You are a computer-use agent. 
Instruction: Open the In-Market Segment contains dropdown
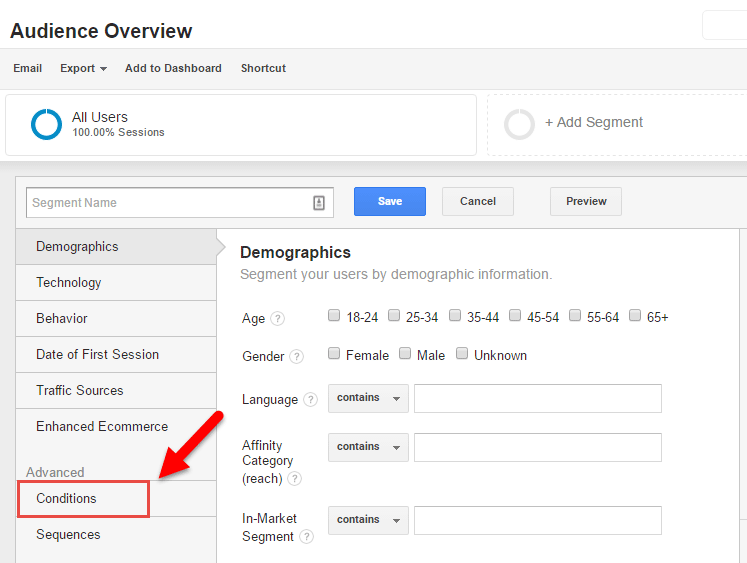pos(368,520)
